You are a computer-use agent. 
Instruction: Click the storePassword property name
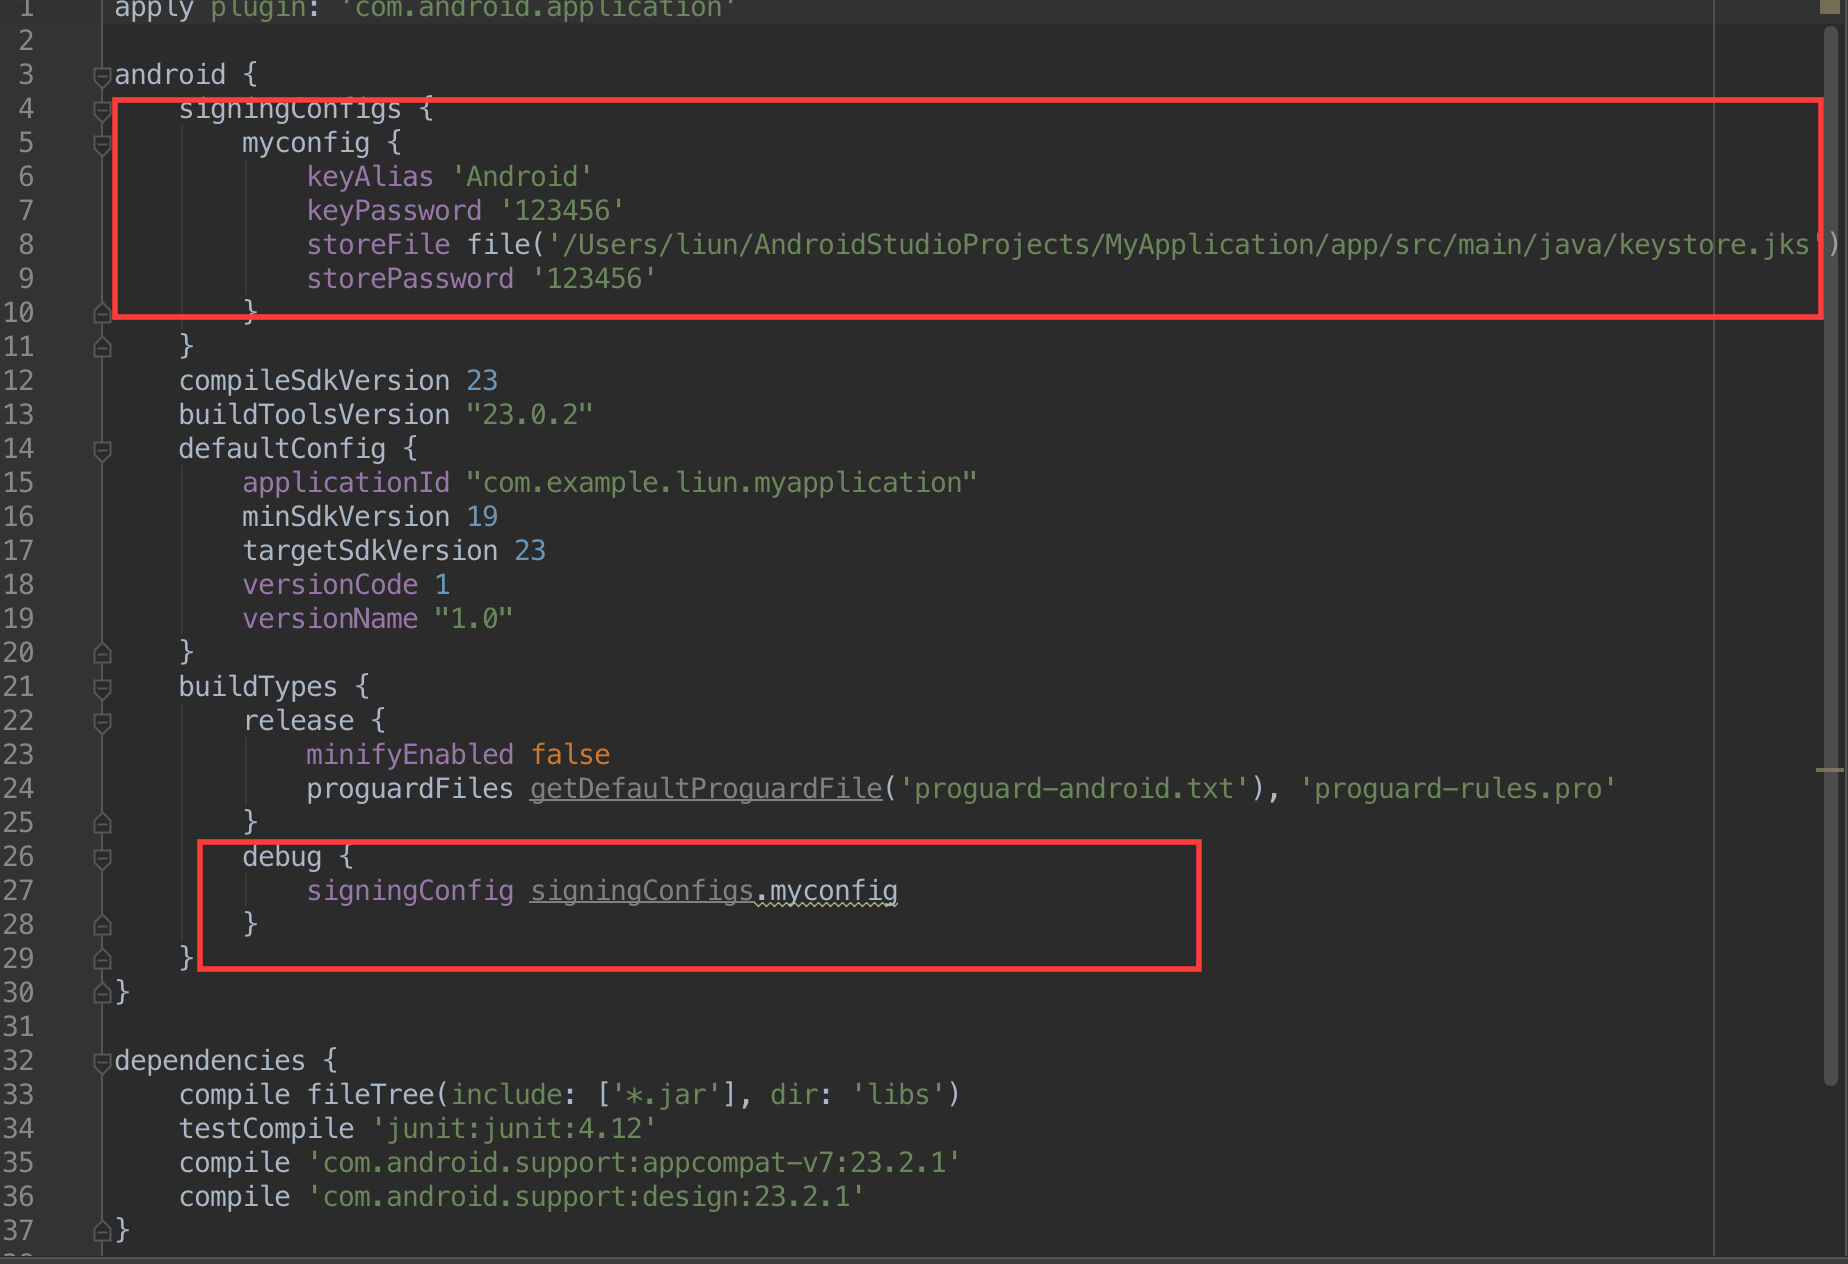tap(410, 279)
